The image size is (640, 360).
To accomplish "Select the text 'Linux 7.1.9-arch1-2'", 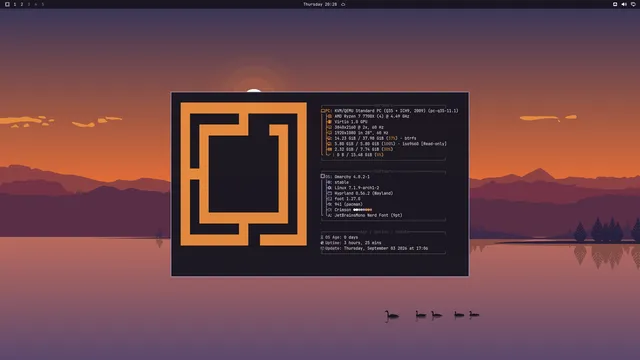I will (x=357, y=188).
